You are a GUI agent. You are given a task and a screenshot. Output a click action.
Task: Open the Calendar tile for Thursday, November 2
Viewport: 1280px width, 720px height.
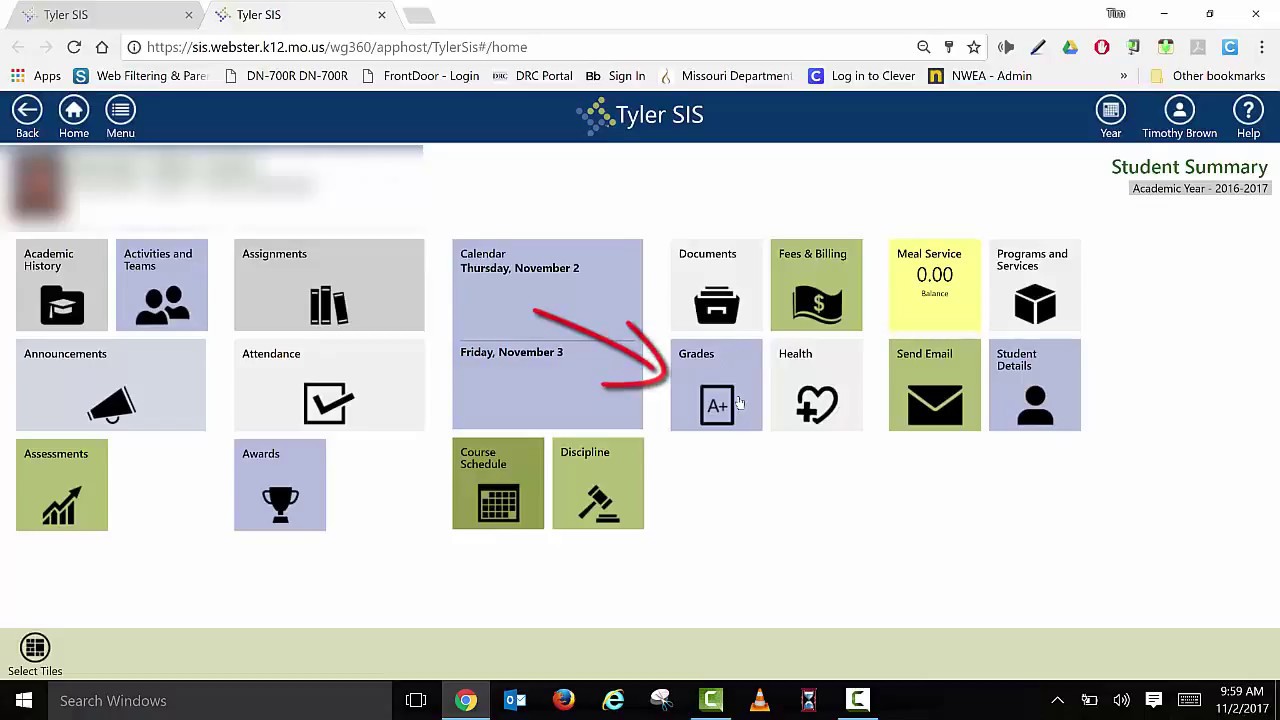pos(547,335)
